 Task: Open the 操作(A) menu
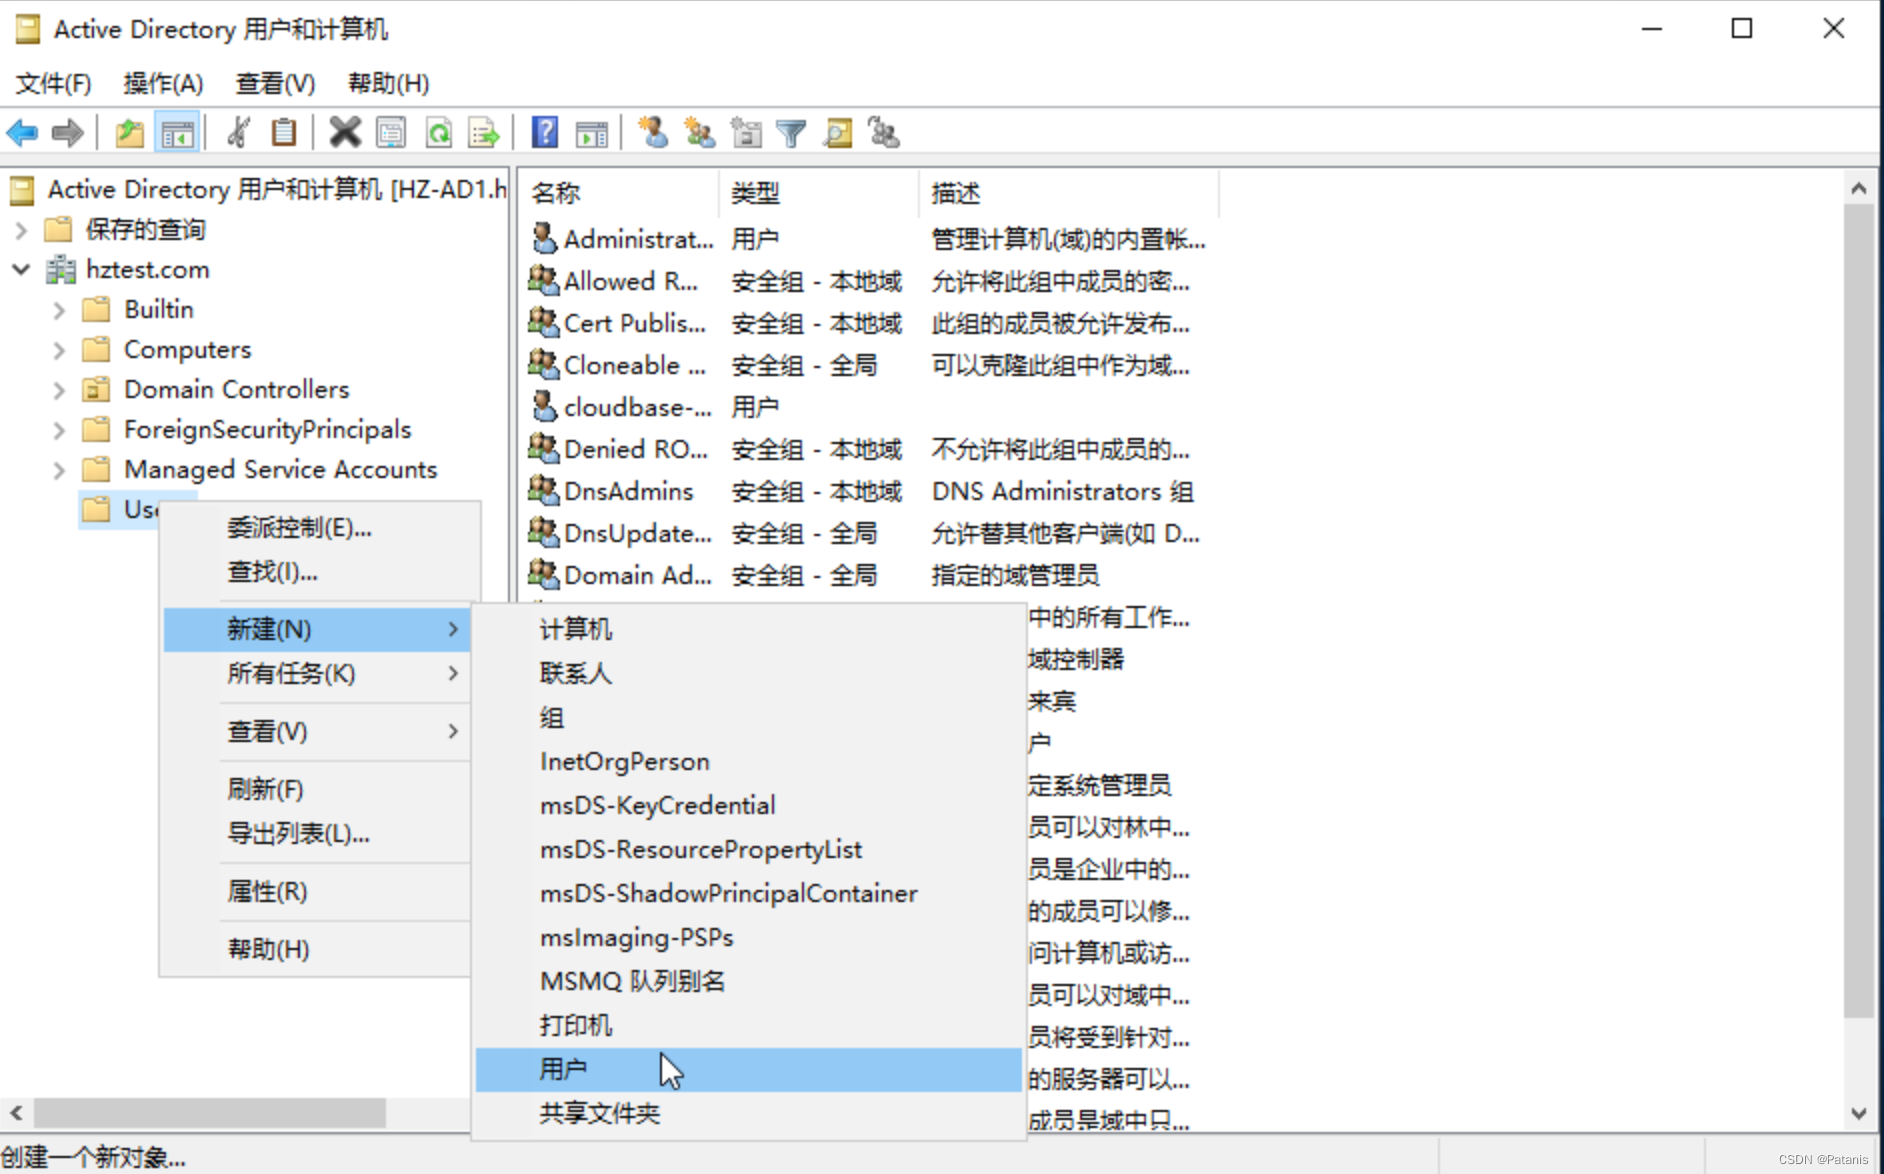(163, 83)
